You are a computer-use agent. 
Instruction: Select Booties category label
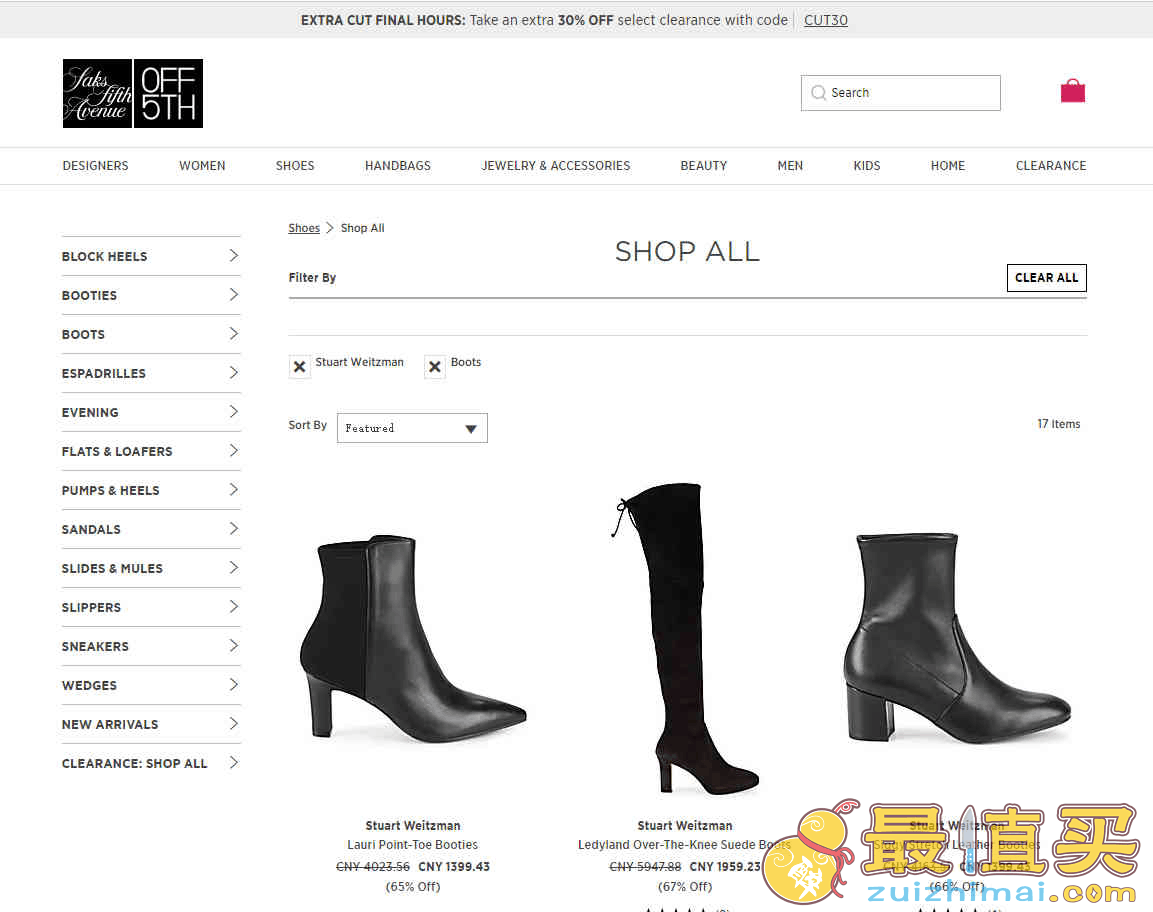click(89, 295)
